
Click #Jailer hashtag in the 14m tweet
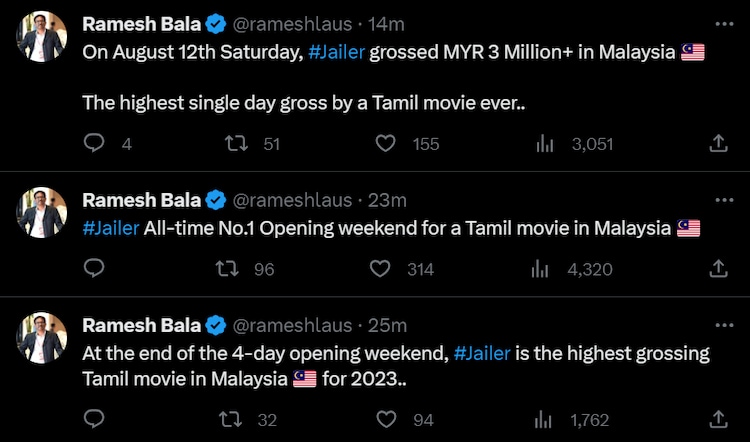pos(336,53)
